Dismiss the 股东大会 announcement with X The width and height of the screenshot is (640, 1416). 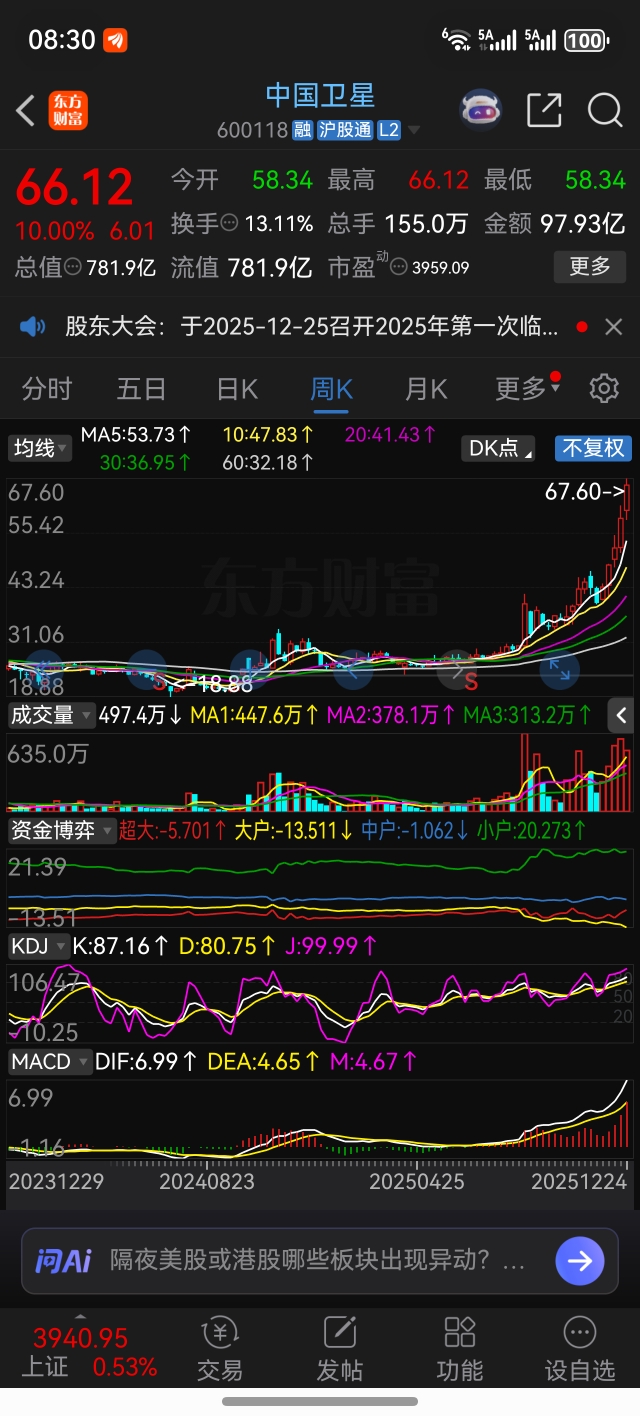click(x=613, y=327)
